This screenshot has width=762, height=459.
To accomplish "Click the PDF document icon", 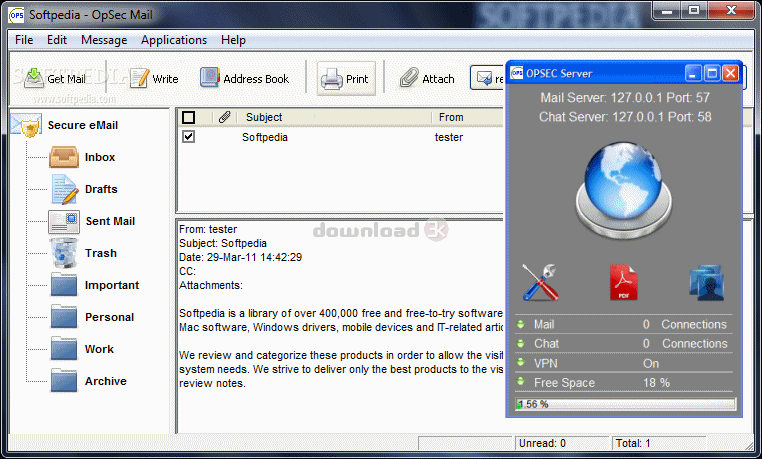I will [x=623, y=282].
